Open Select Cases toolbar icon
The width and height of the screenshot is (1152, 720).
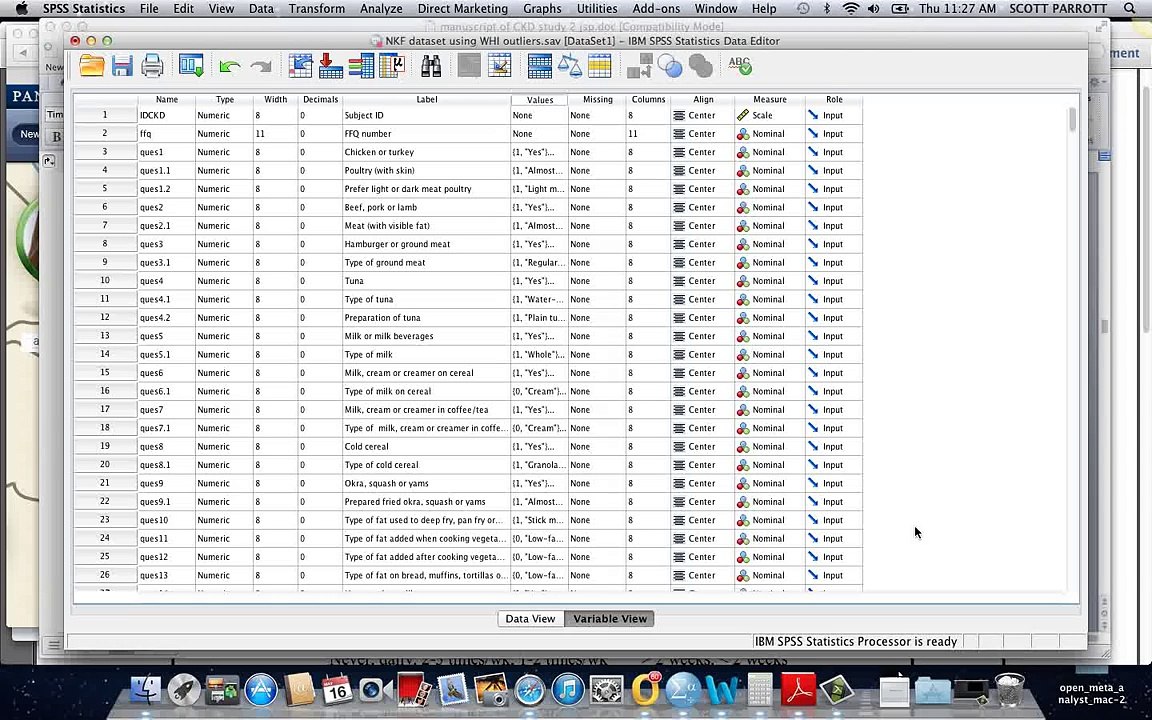click(x=600, y=66)
